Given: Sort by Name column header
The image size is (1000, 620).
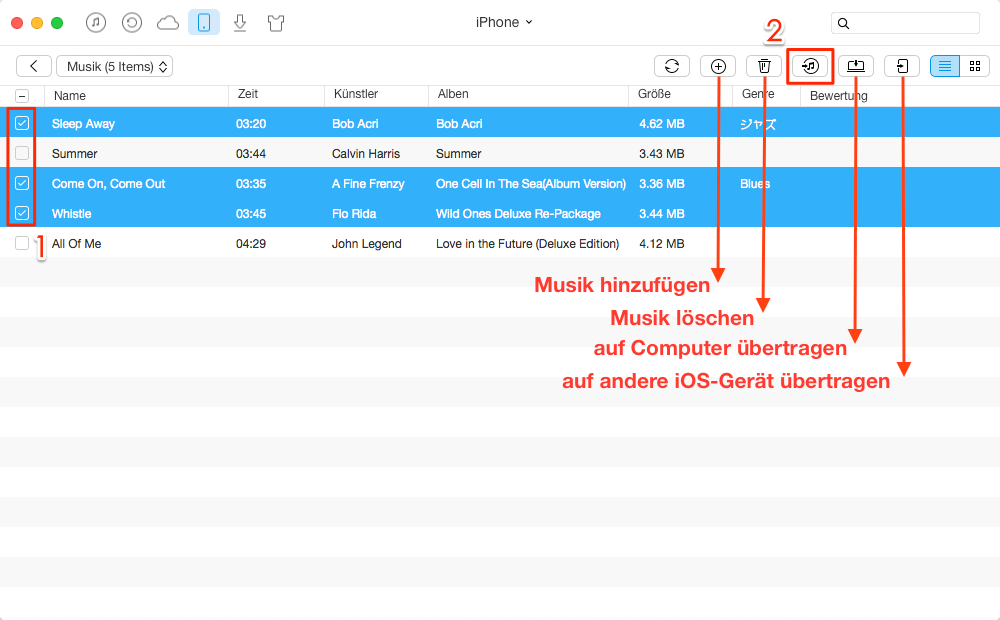Looking at the screenshot, I should (70, 96).
